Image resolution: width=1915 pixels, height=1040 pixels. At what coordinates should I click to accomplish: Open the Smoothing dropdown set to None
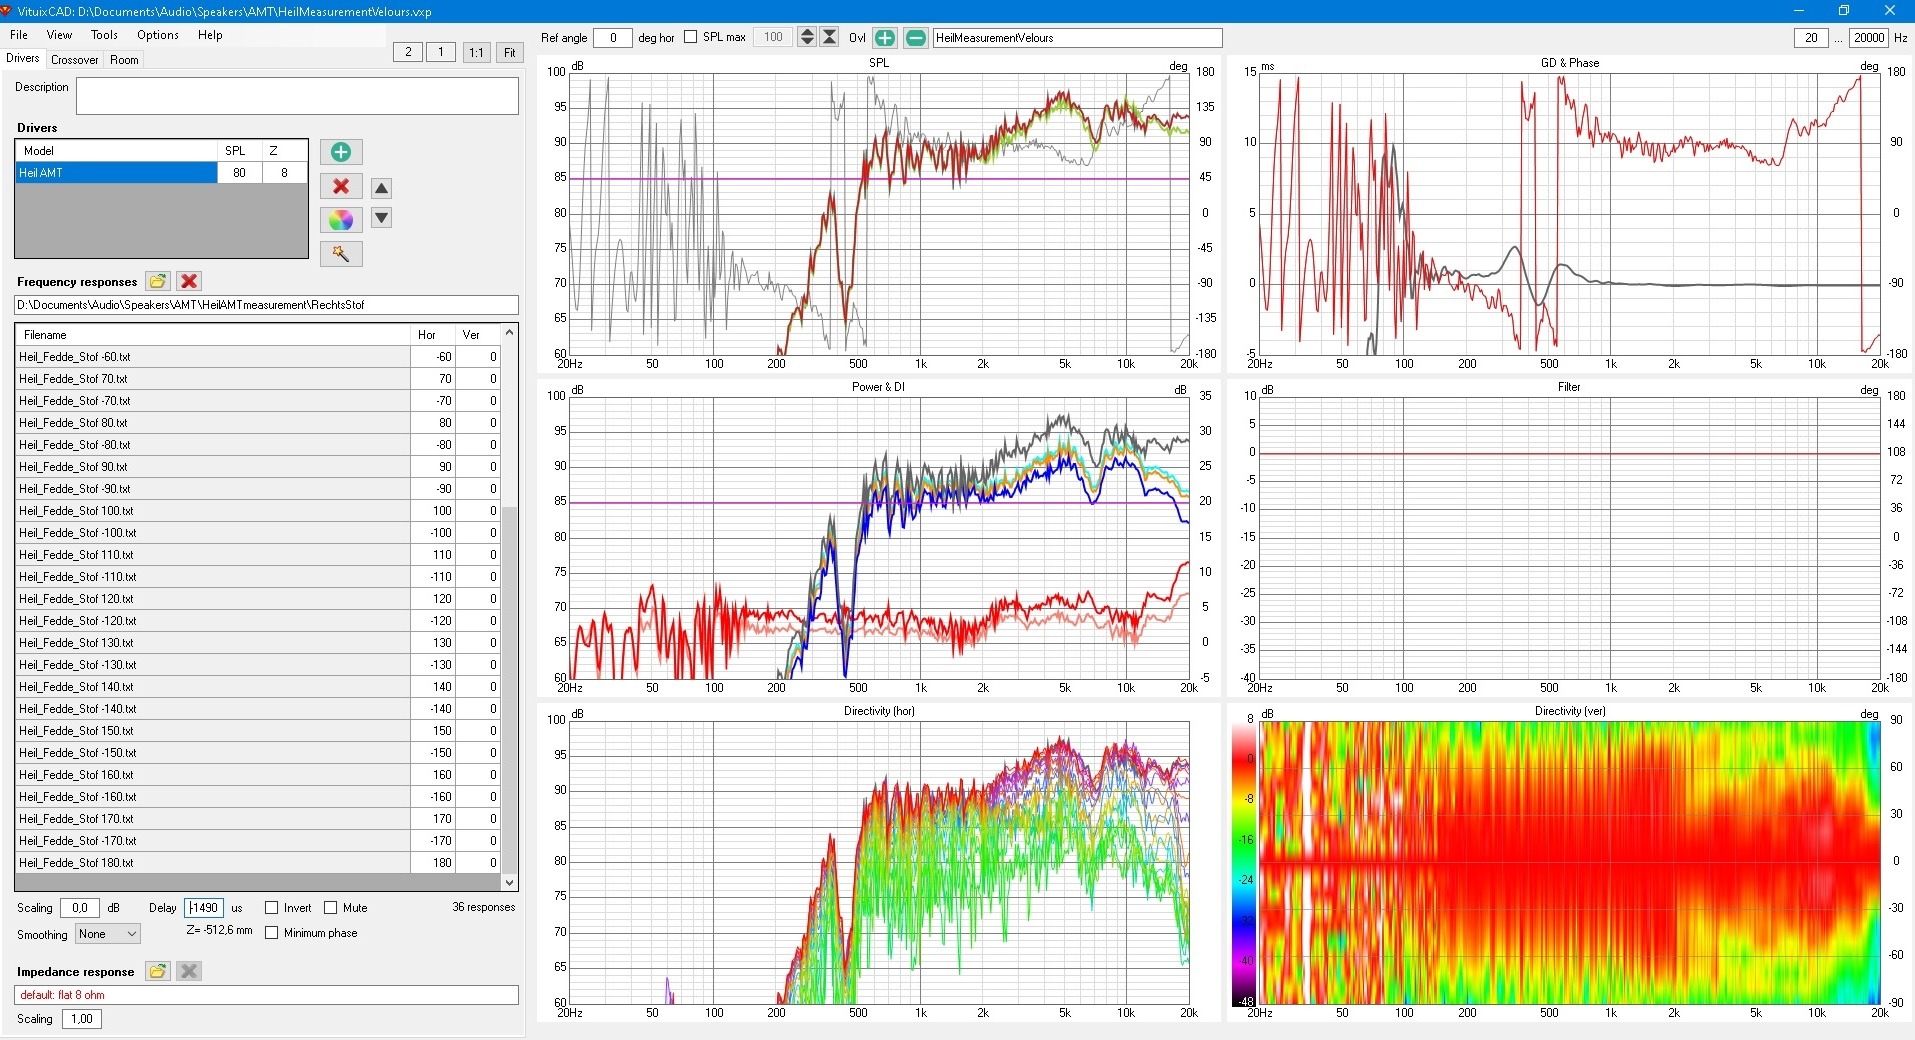click(x=108, y=934)
